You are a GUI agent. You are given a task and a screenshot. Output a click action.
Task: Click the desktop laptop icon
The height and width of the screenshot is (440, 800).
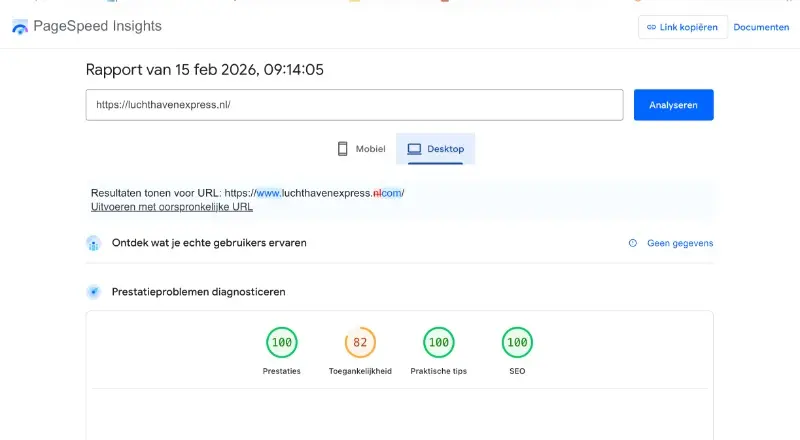(x=414, y=149)
